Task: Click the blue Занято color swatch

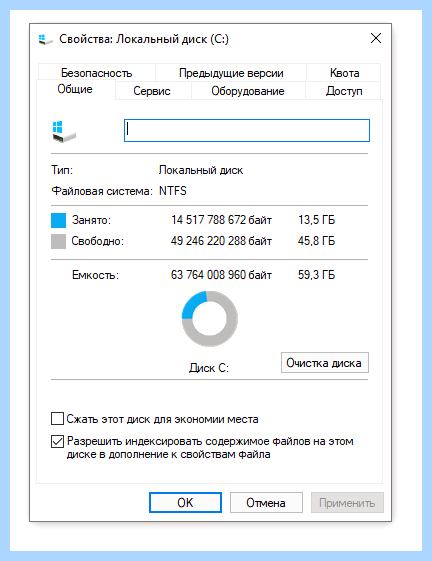Action: click(x=58, y=220)
